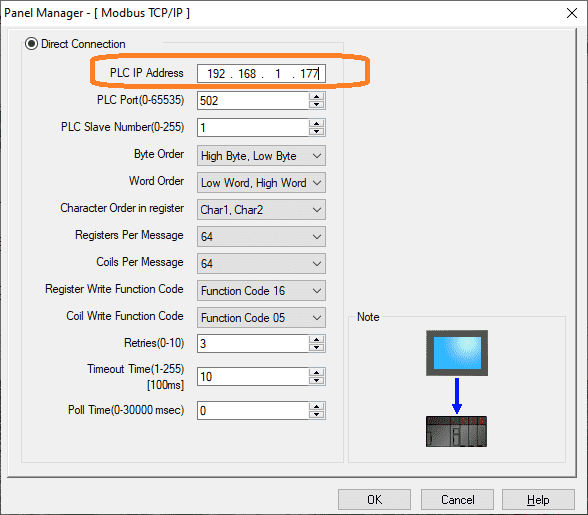Open the Registers Per Message dropdown
This screenshot has height=515, width=588.
point(261,237)
